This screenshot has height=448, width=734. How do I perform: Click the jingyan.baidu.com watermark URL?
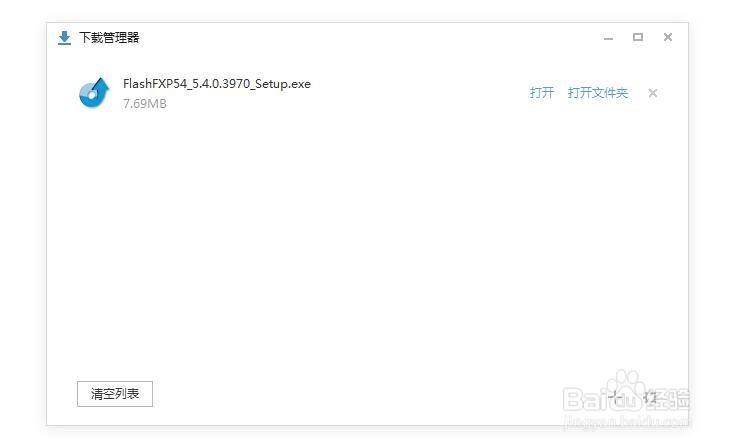[x=626, y=421]
